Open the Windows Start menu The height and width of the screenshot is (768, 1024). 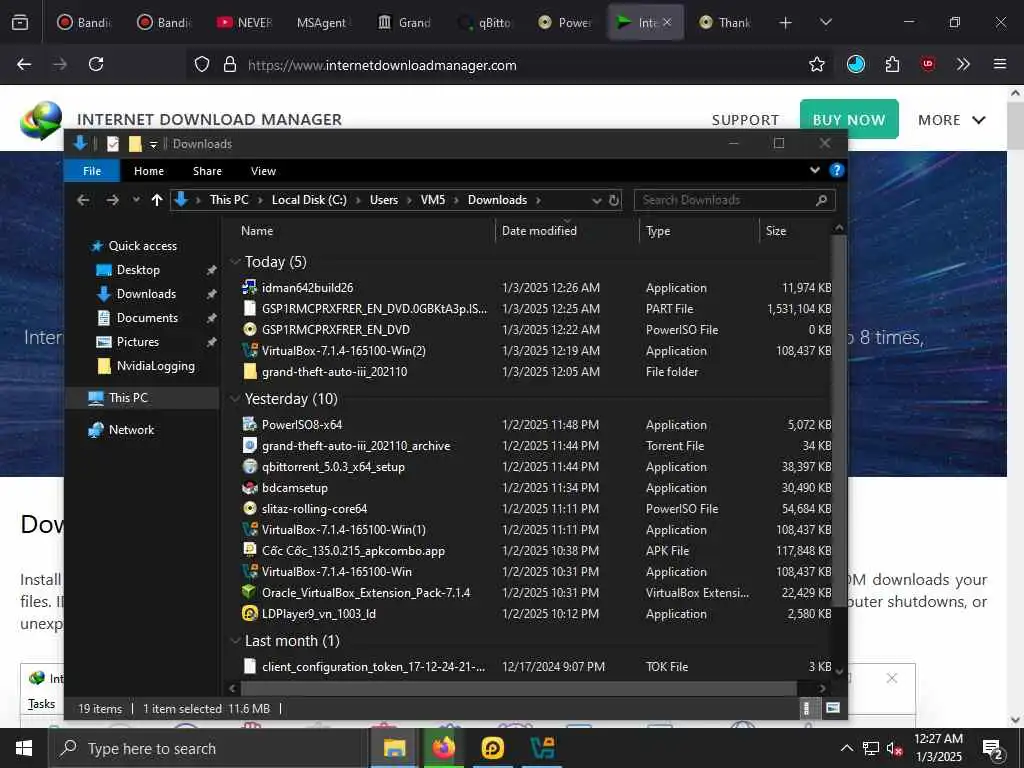(x=24, y=748)
